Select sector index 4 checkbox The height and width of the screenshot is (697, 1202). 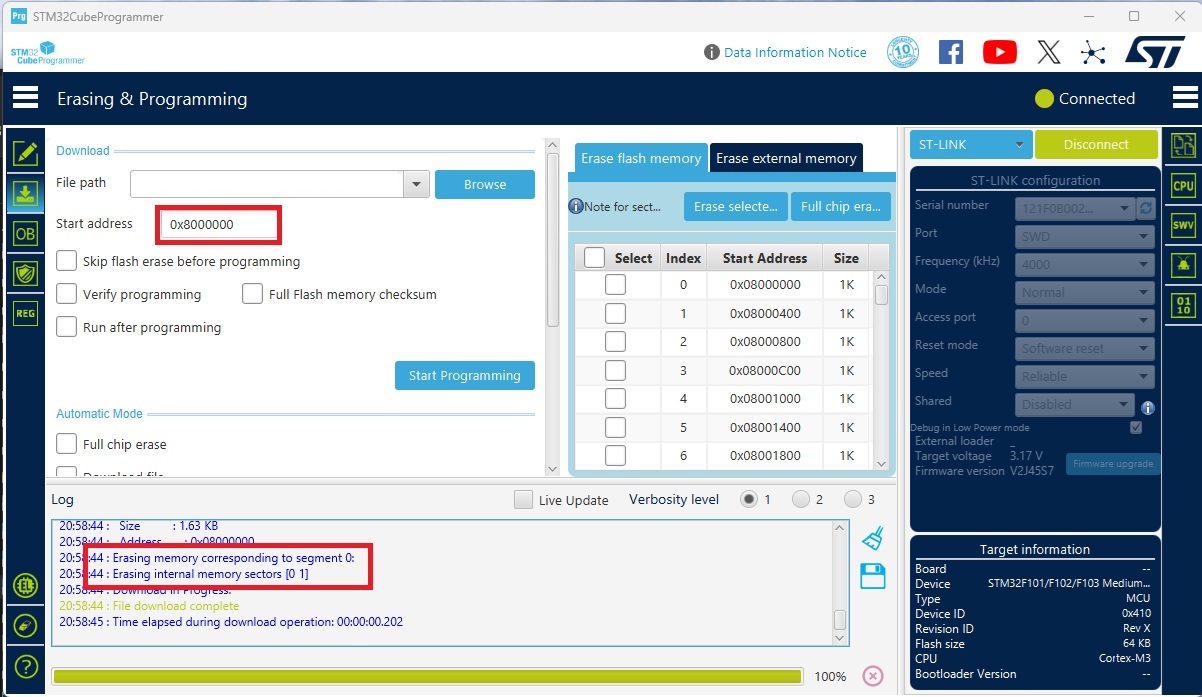[x=616, y=398]
